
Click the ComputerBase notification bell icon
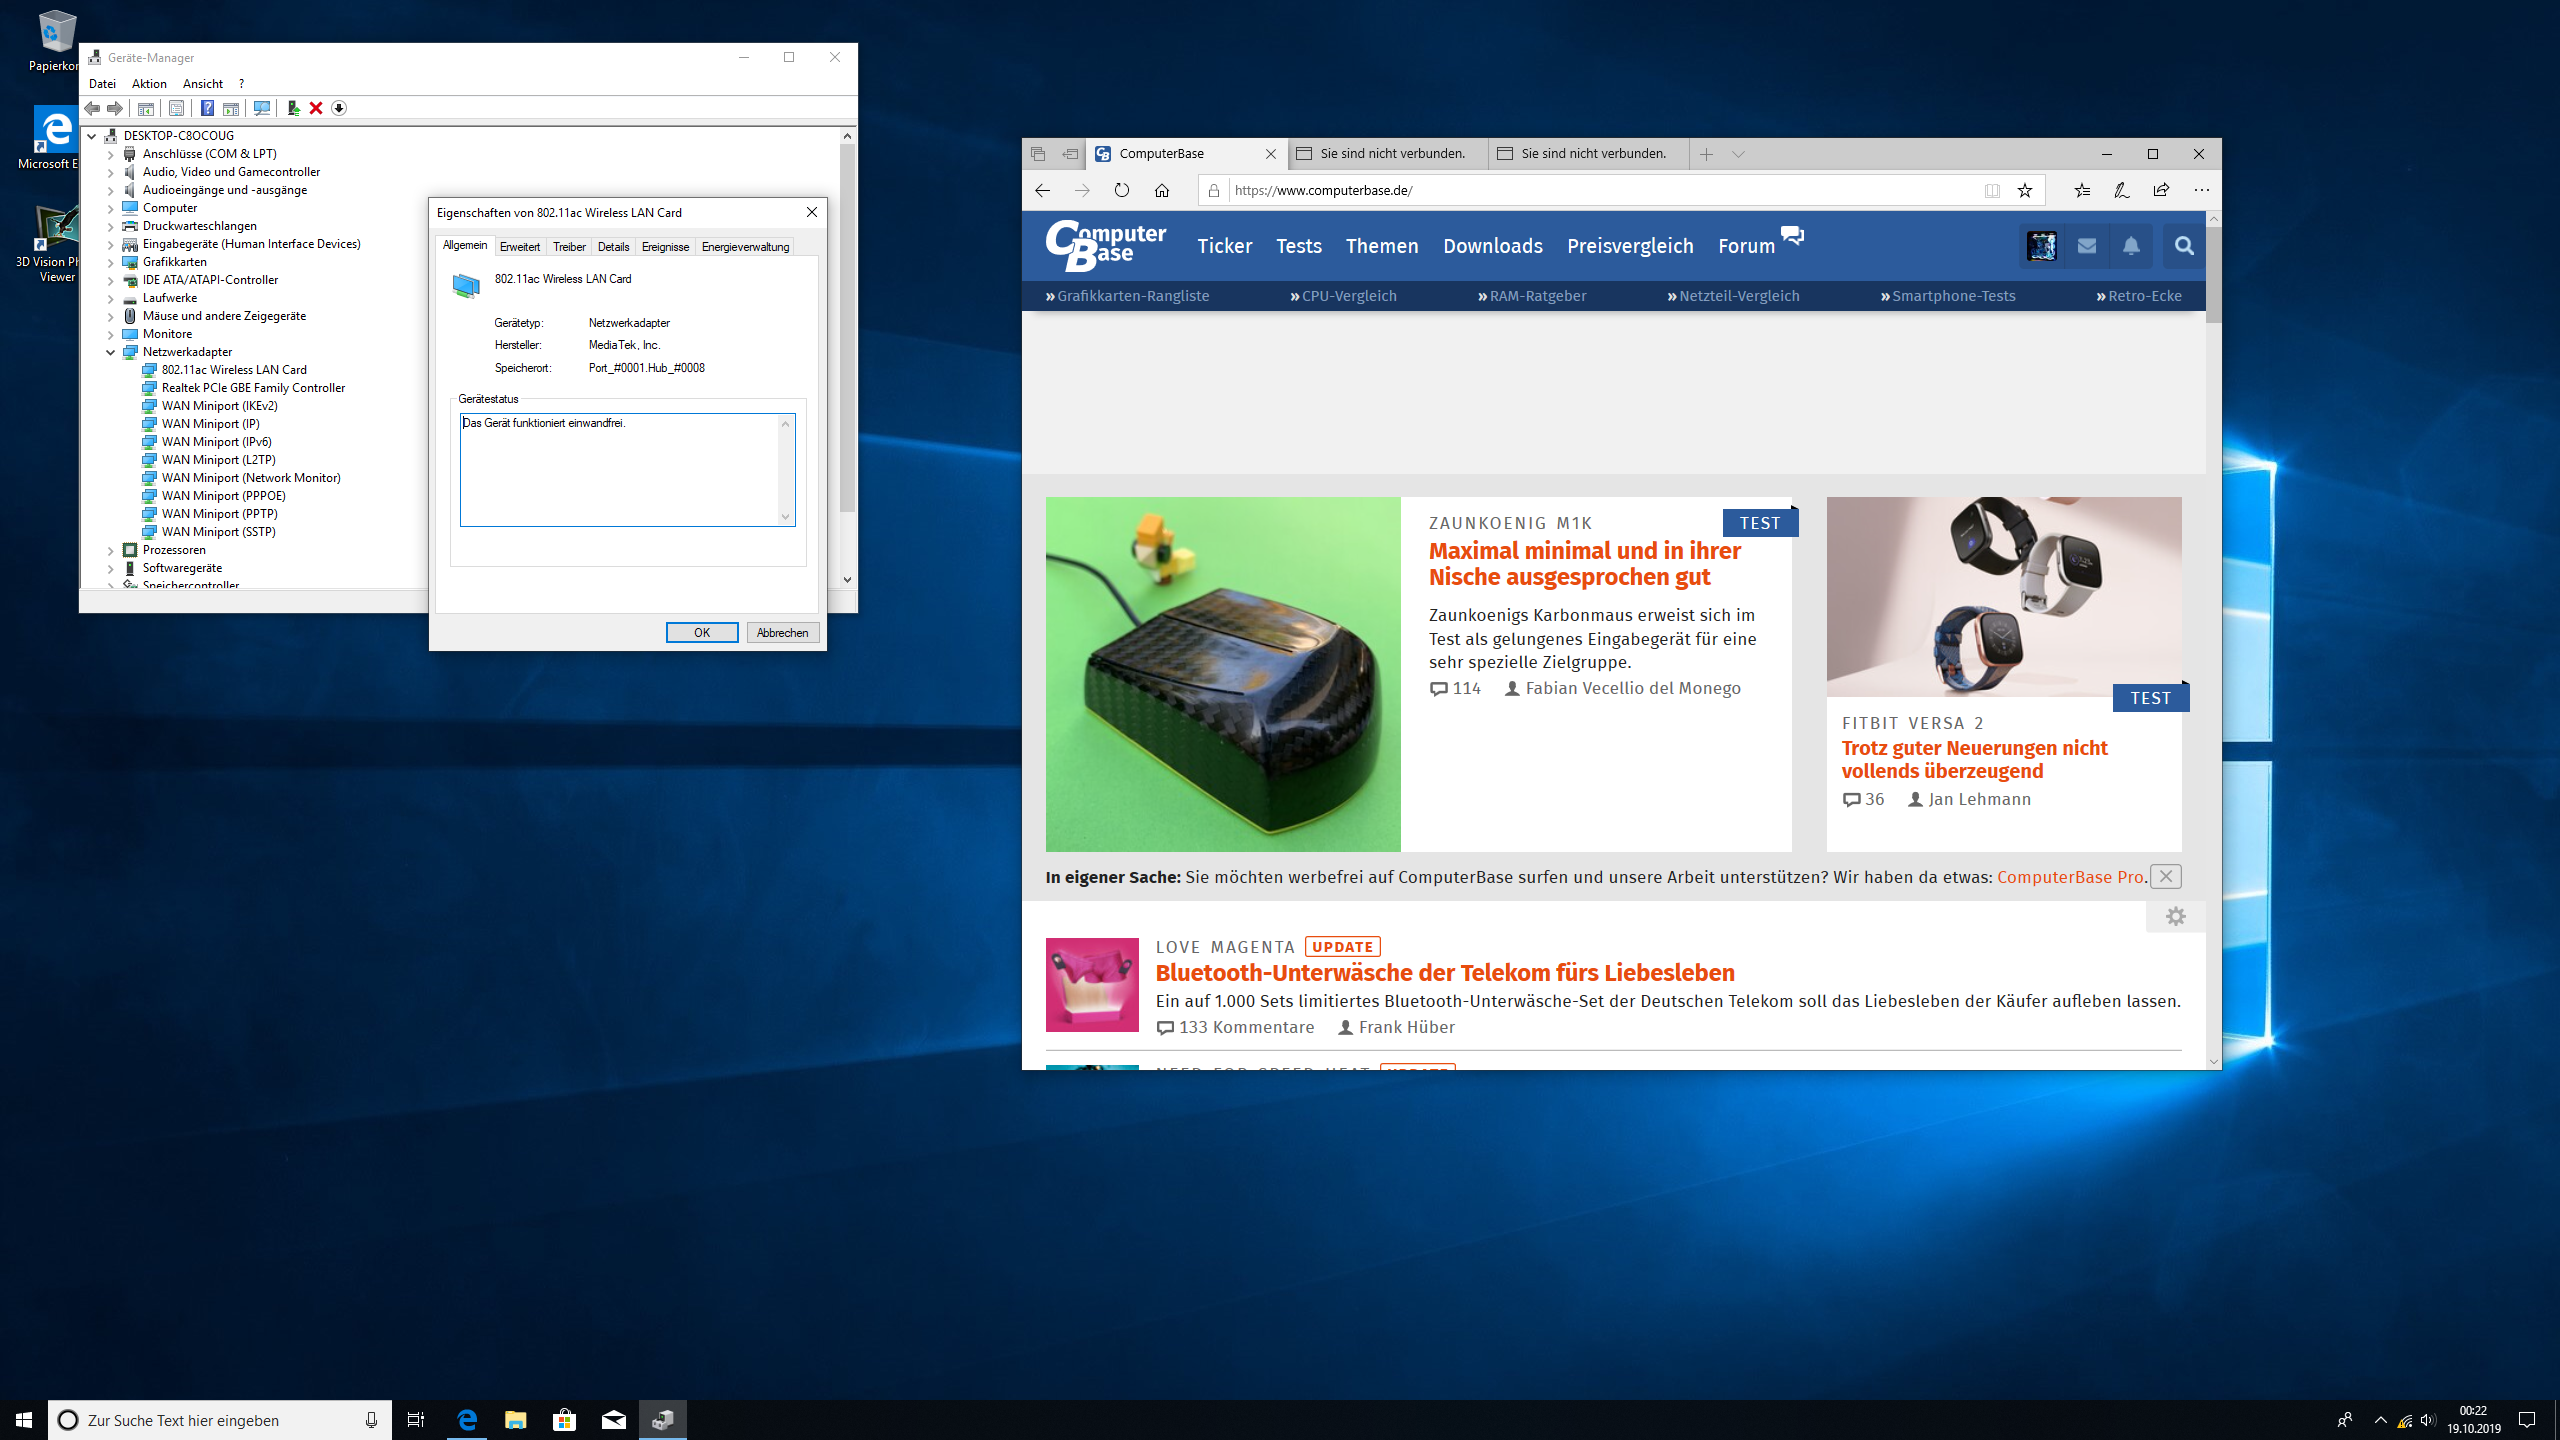pyautogui.click(x=2131, y=246)
